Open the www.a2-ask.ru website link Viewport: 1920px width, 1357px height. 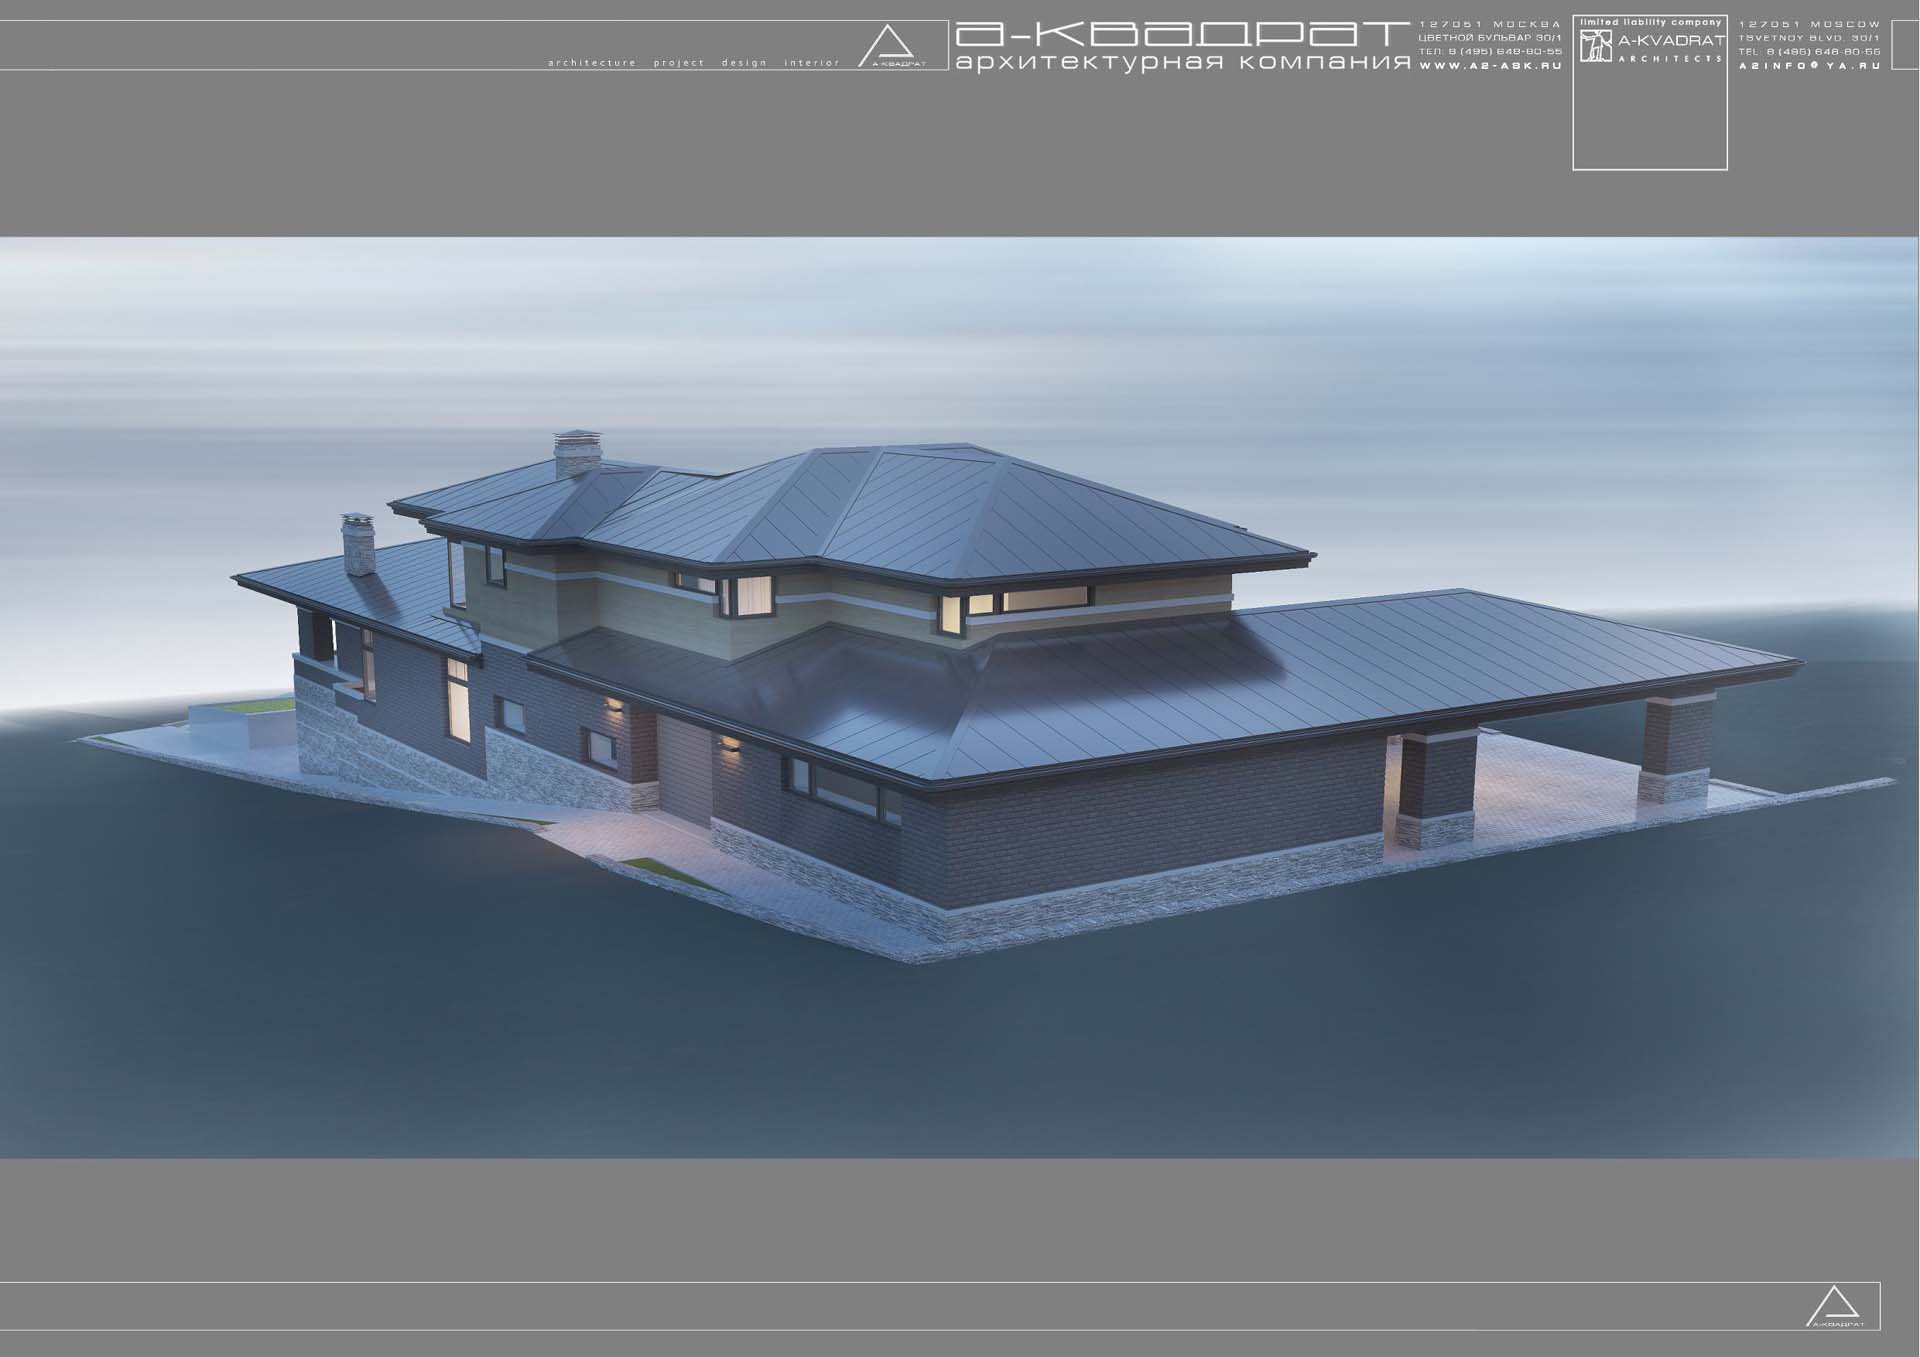pos(1489,65)
